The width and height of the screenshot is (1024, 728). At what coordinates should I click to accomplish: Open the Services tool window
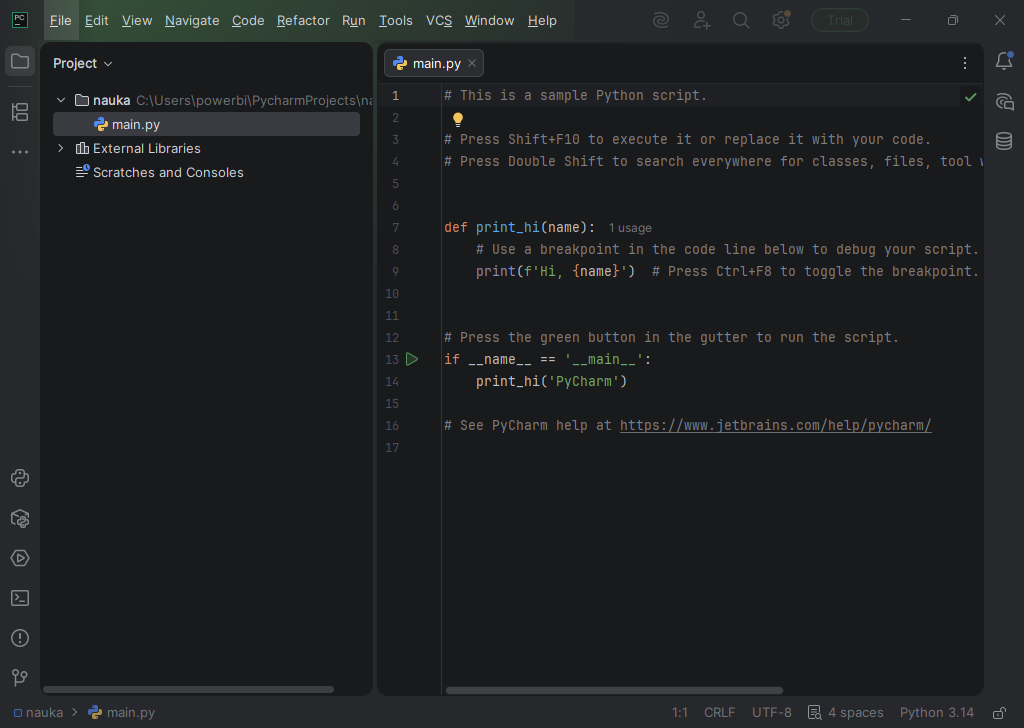tap(20, 558)
